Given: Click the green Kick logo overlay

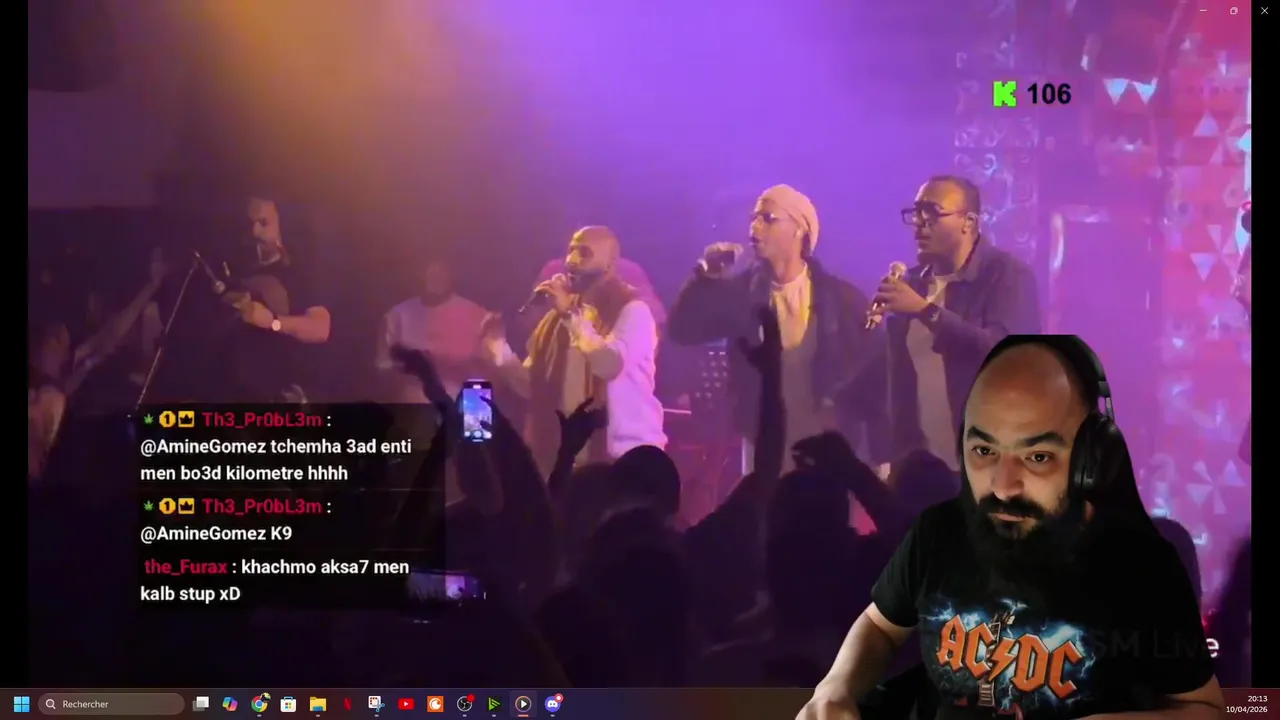Looking at the screenshot, I should [x=1004, y=94].
